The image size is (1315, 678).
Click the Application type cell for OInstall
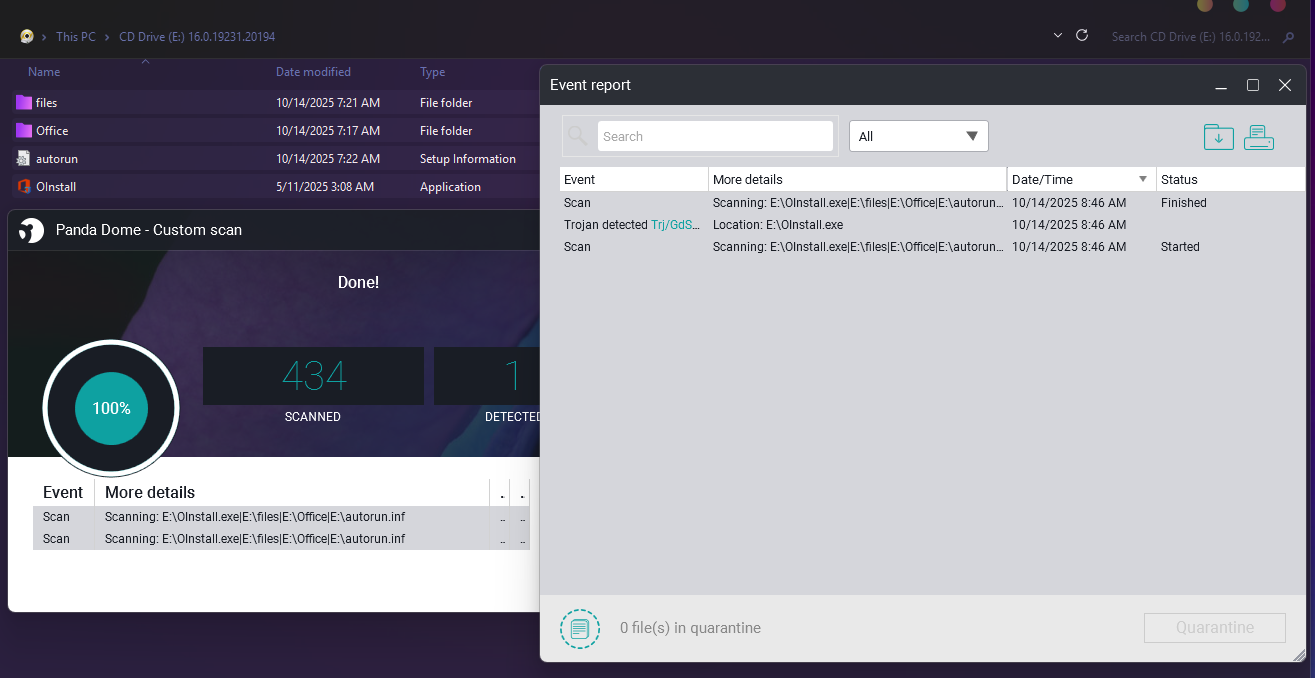450,186
